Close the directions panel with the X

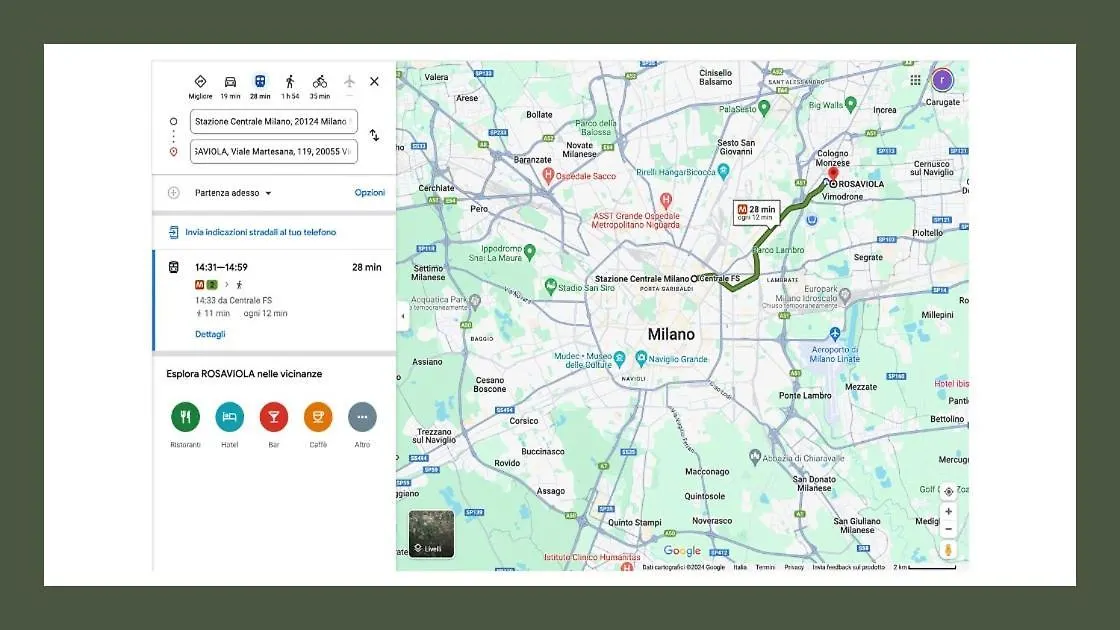coord(374,81)
